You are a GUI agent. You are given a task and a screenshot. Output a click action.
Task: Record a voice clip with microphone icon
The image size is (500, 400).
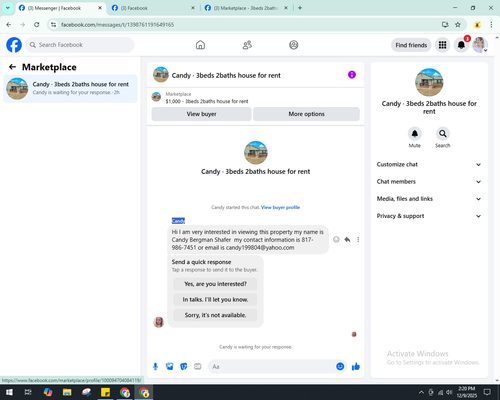tap(155, 367)
